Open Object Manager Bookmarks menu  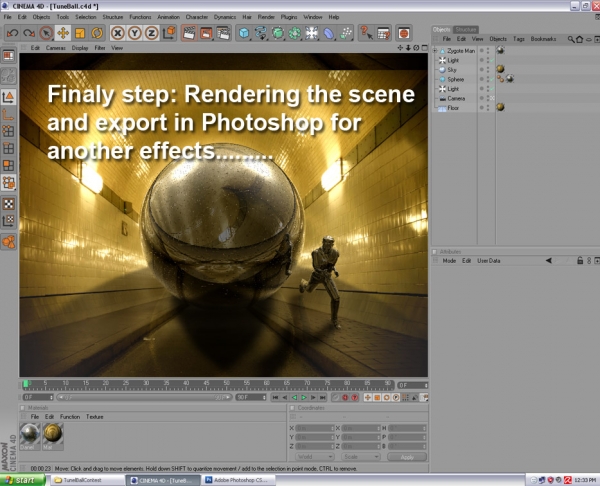[543, 39]
